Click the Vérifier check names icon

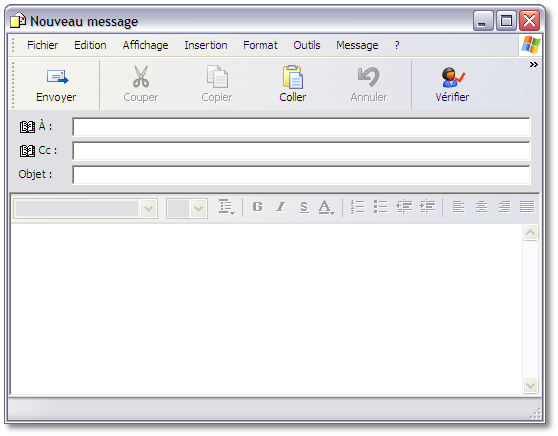tap(453, 77)
